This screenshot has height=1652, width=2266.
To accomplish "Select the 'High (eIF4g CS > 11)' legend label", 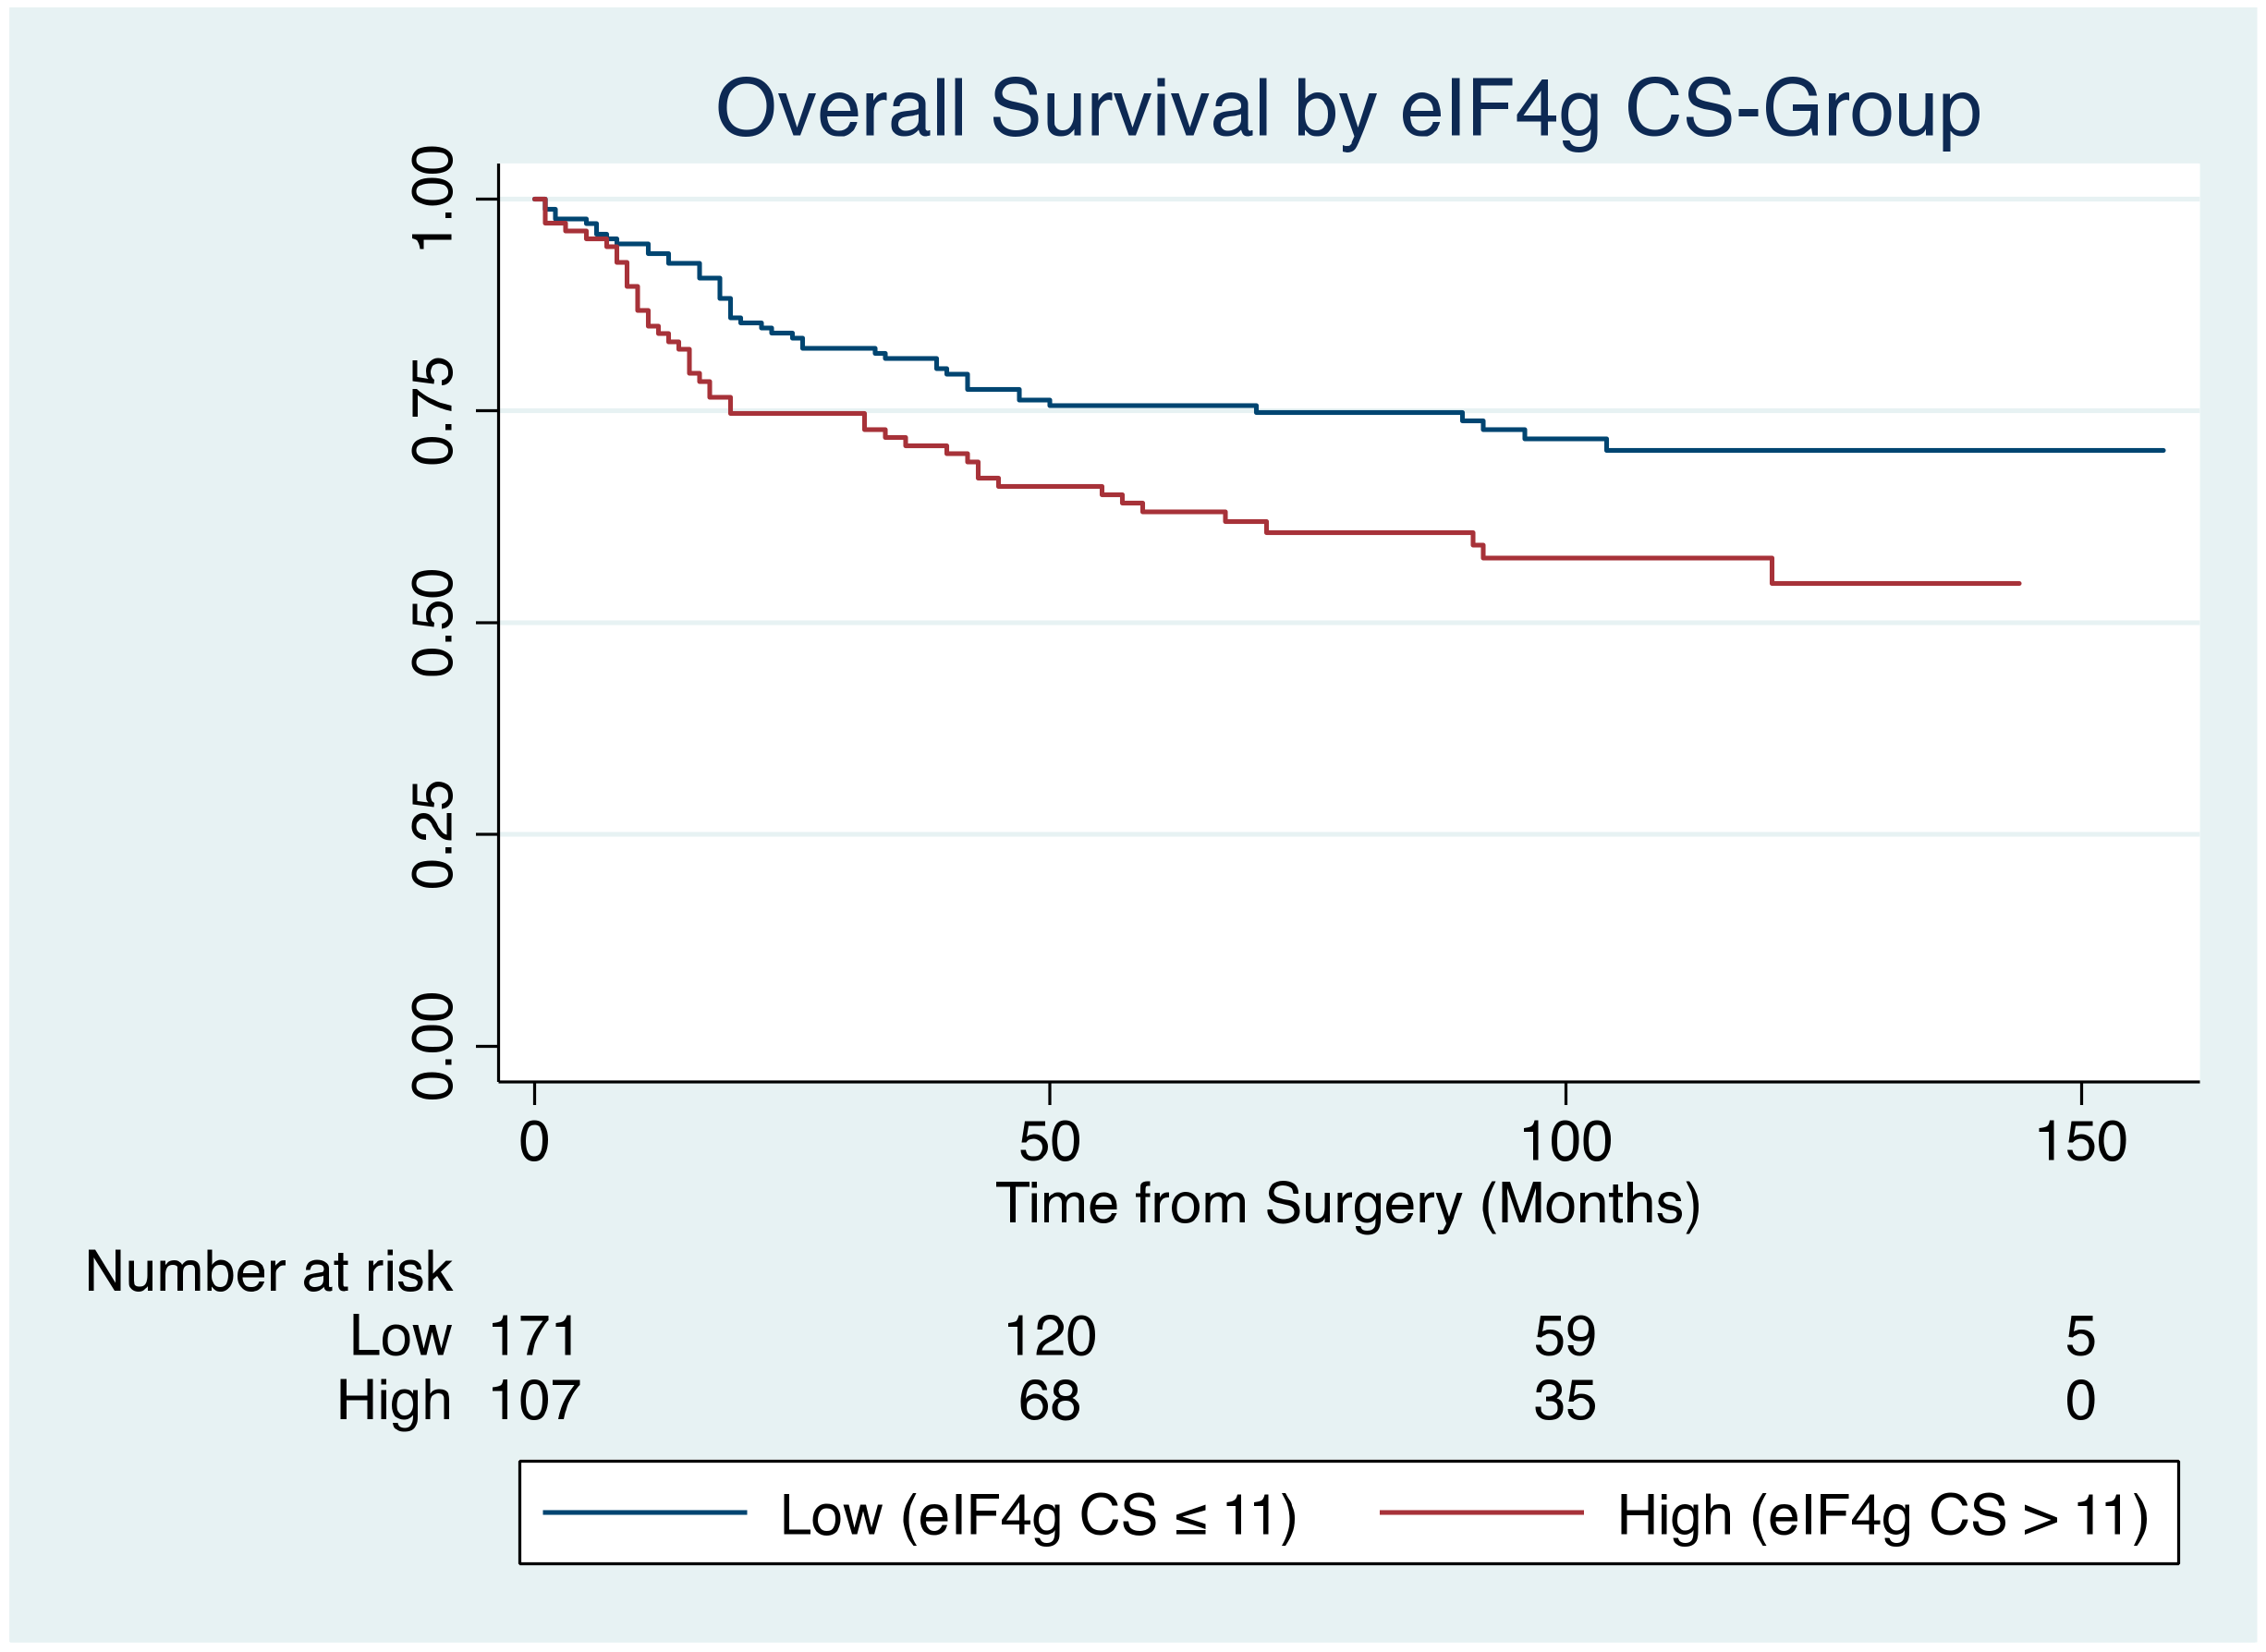I will (1883, 1514).
